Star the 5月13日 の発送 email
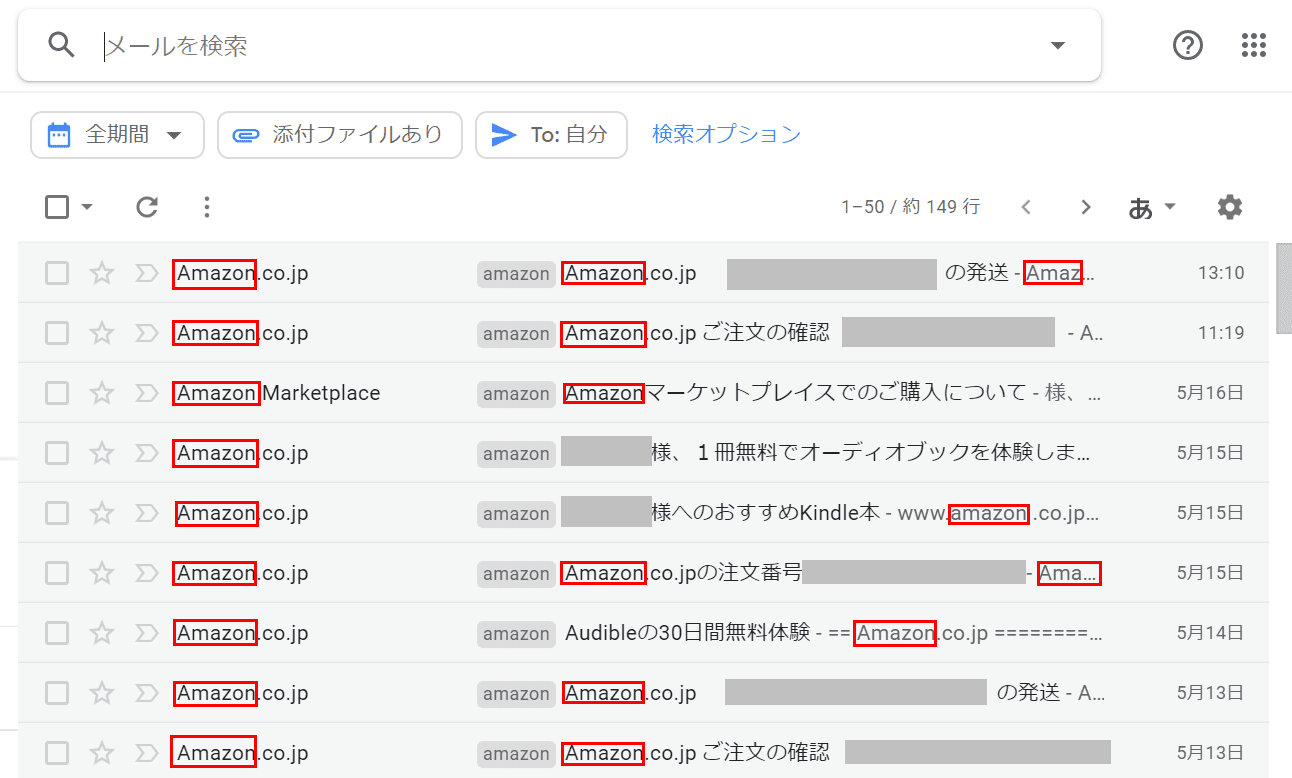 (102, 693)
